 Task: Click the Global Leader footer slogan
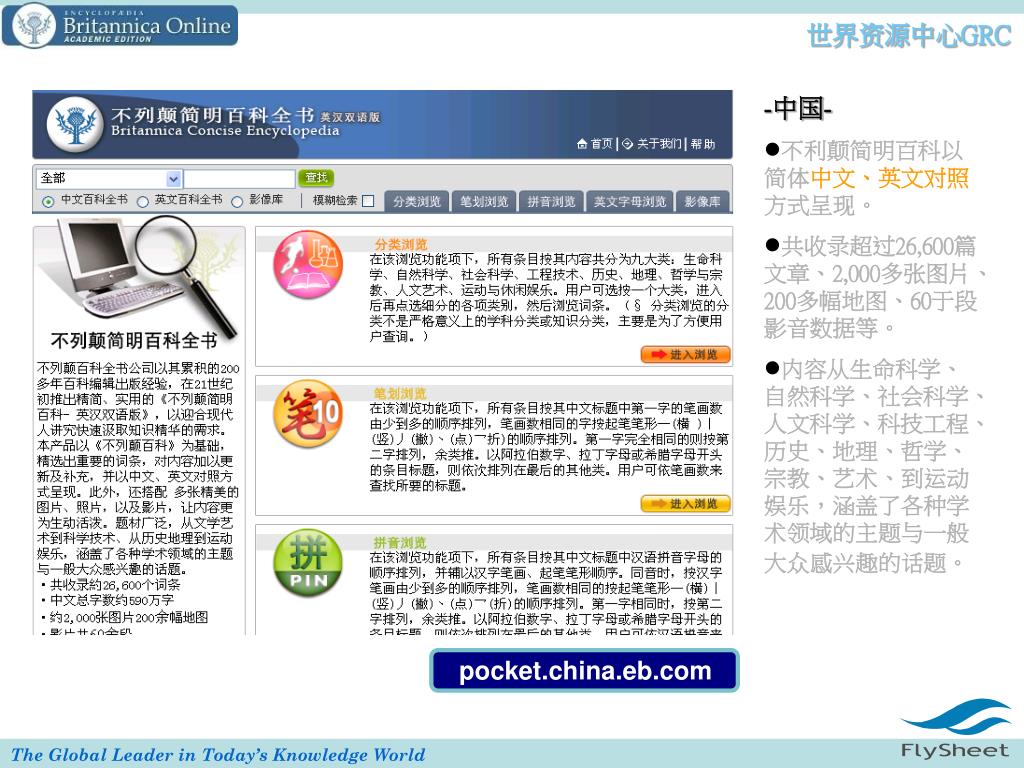(x=219, y=755)
